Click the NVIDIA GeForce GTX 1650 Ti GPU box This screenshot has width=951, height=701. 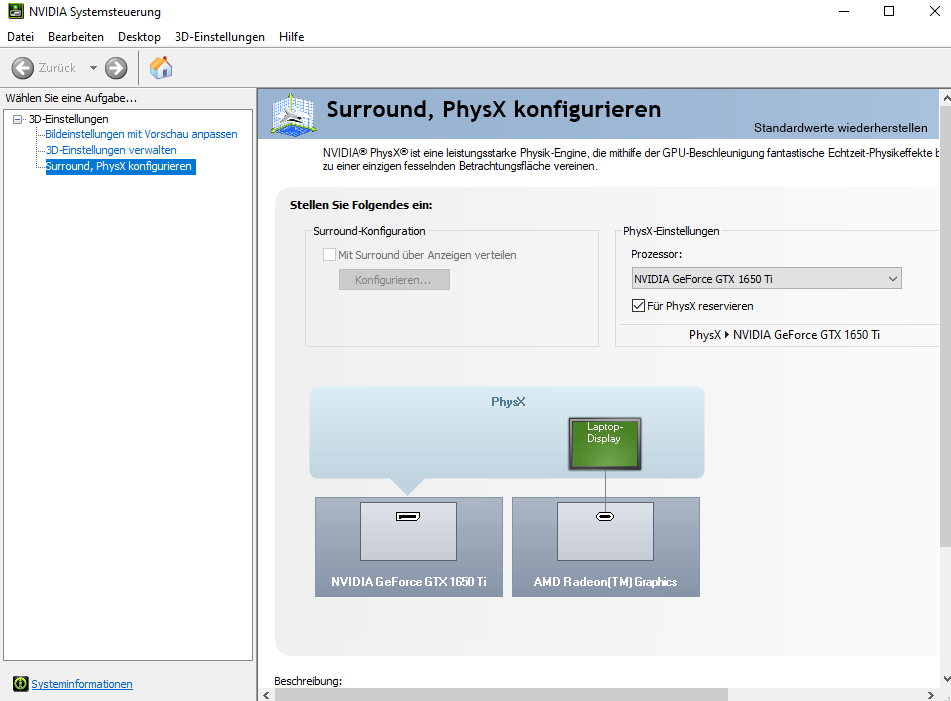(x=409, y=547)
